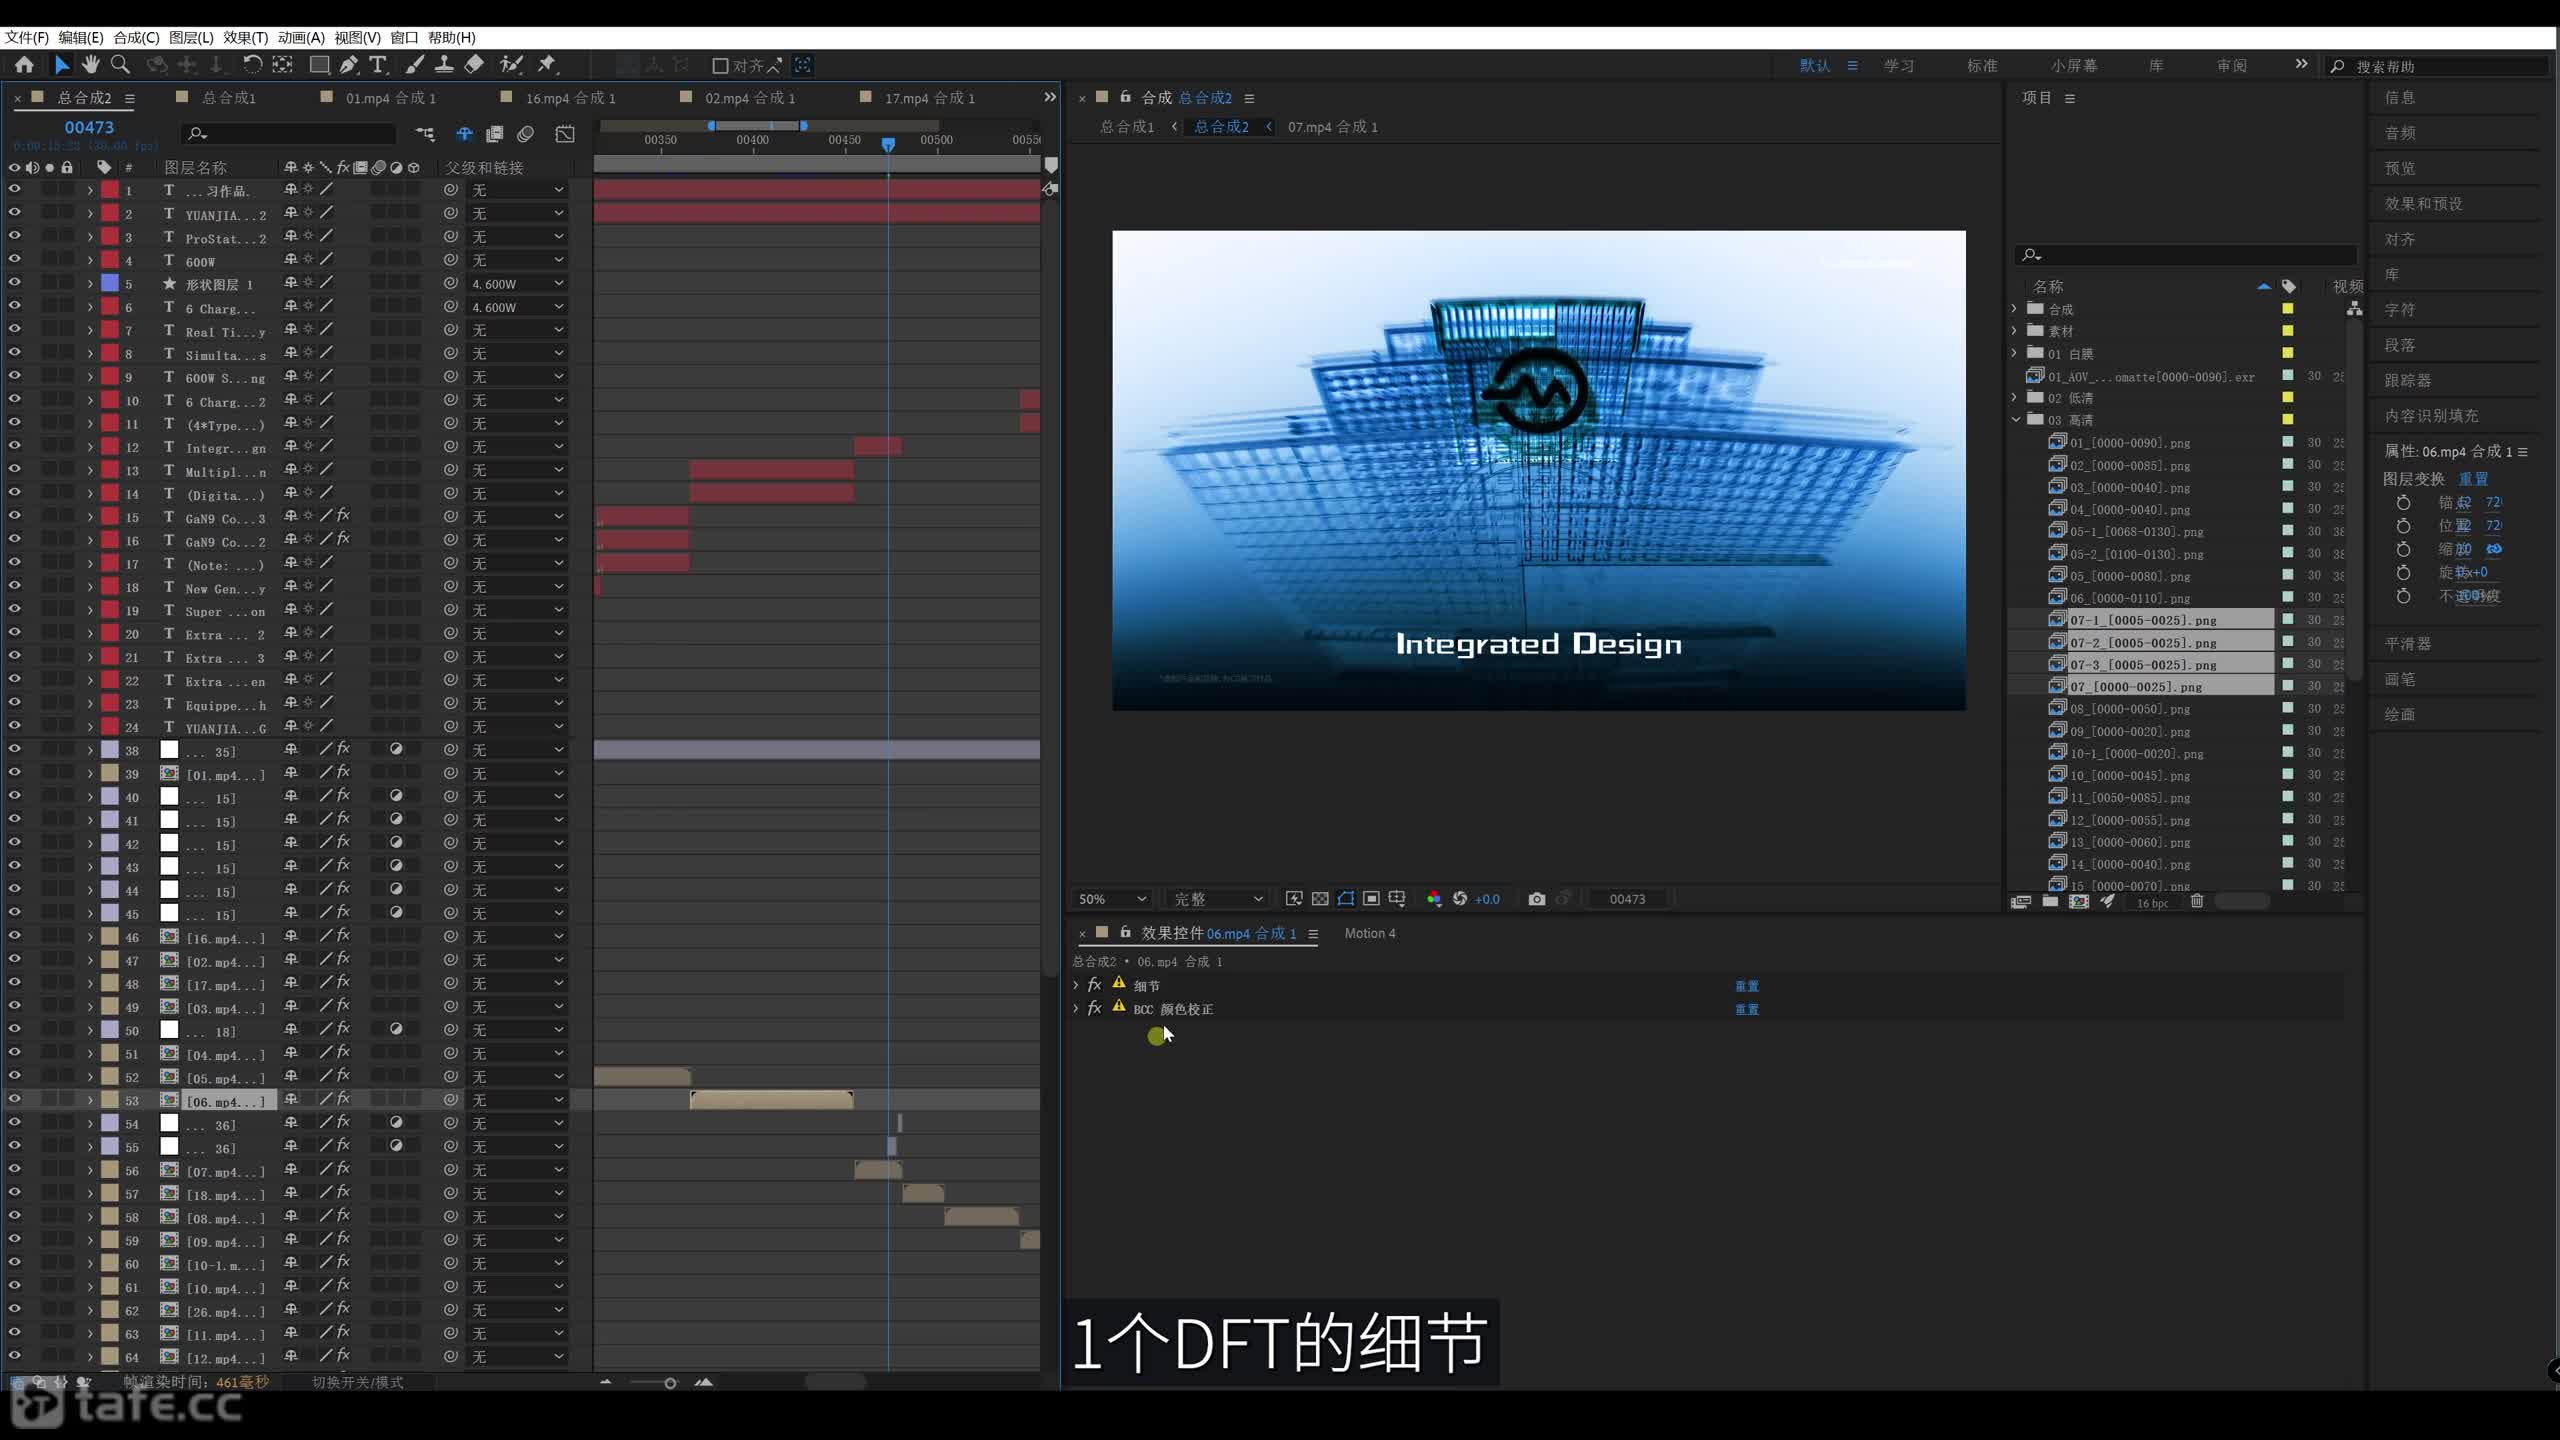Open parent dropdown for layer 6 showing 4. 600W

point(517,307)
